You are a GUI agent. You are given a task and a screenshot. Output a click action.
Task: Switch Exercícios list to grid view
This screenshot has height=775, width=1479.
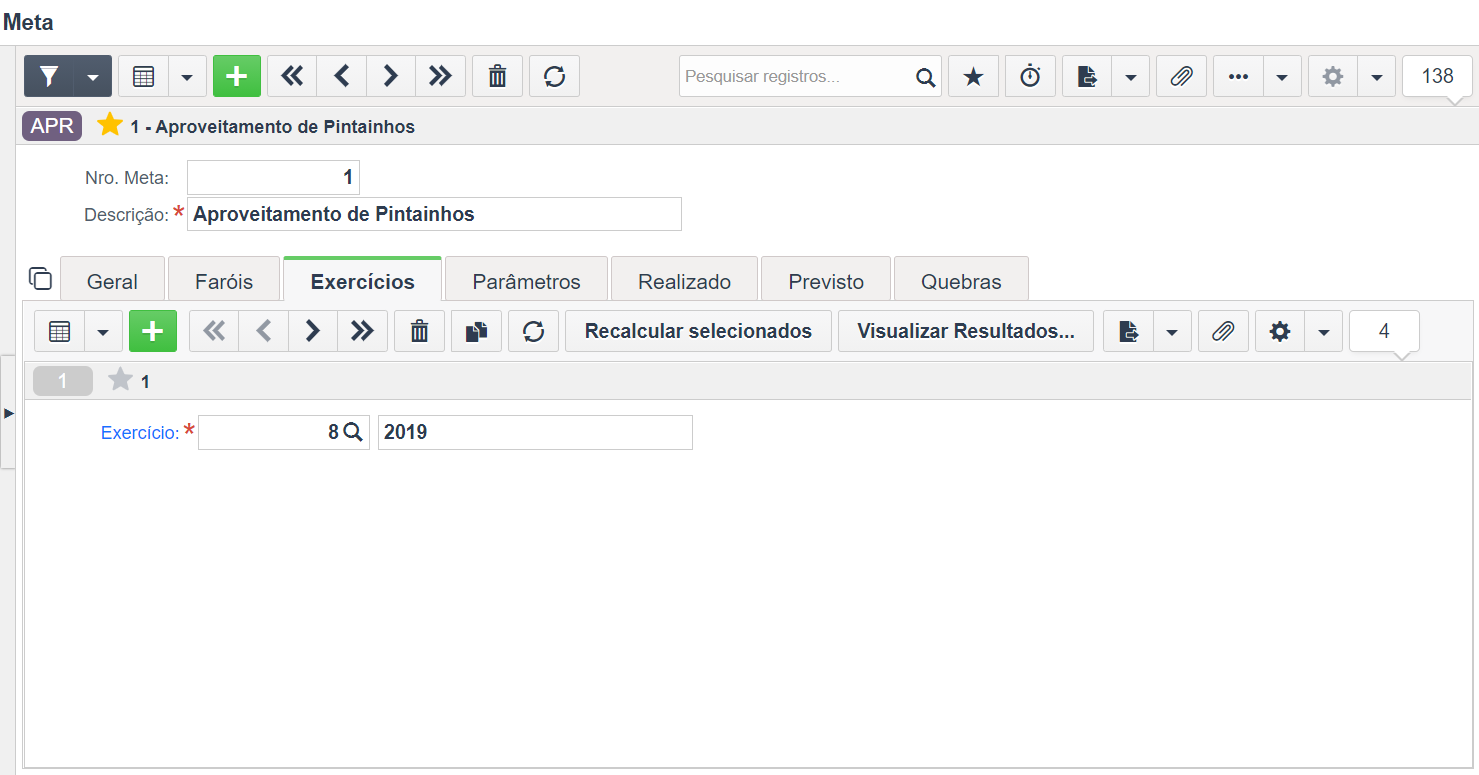(59, 331)
